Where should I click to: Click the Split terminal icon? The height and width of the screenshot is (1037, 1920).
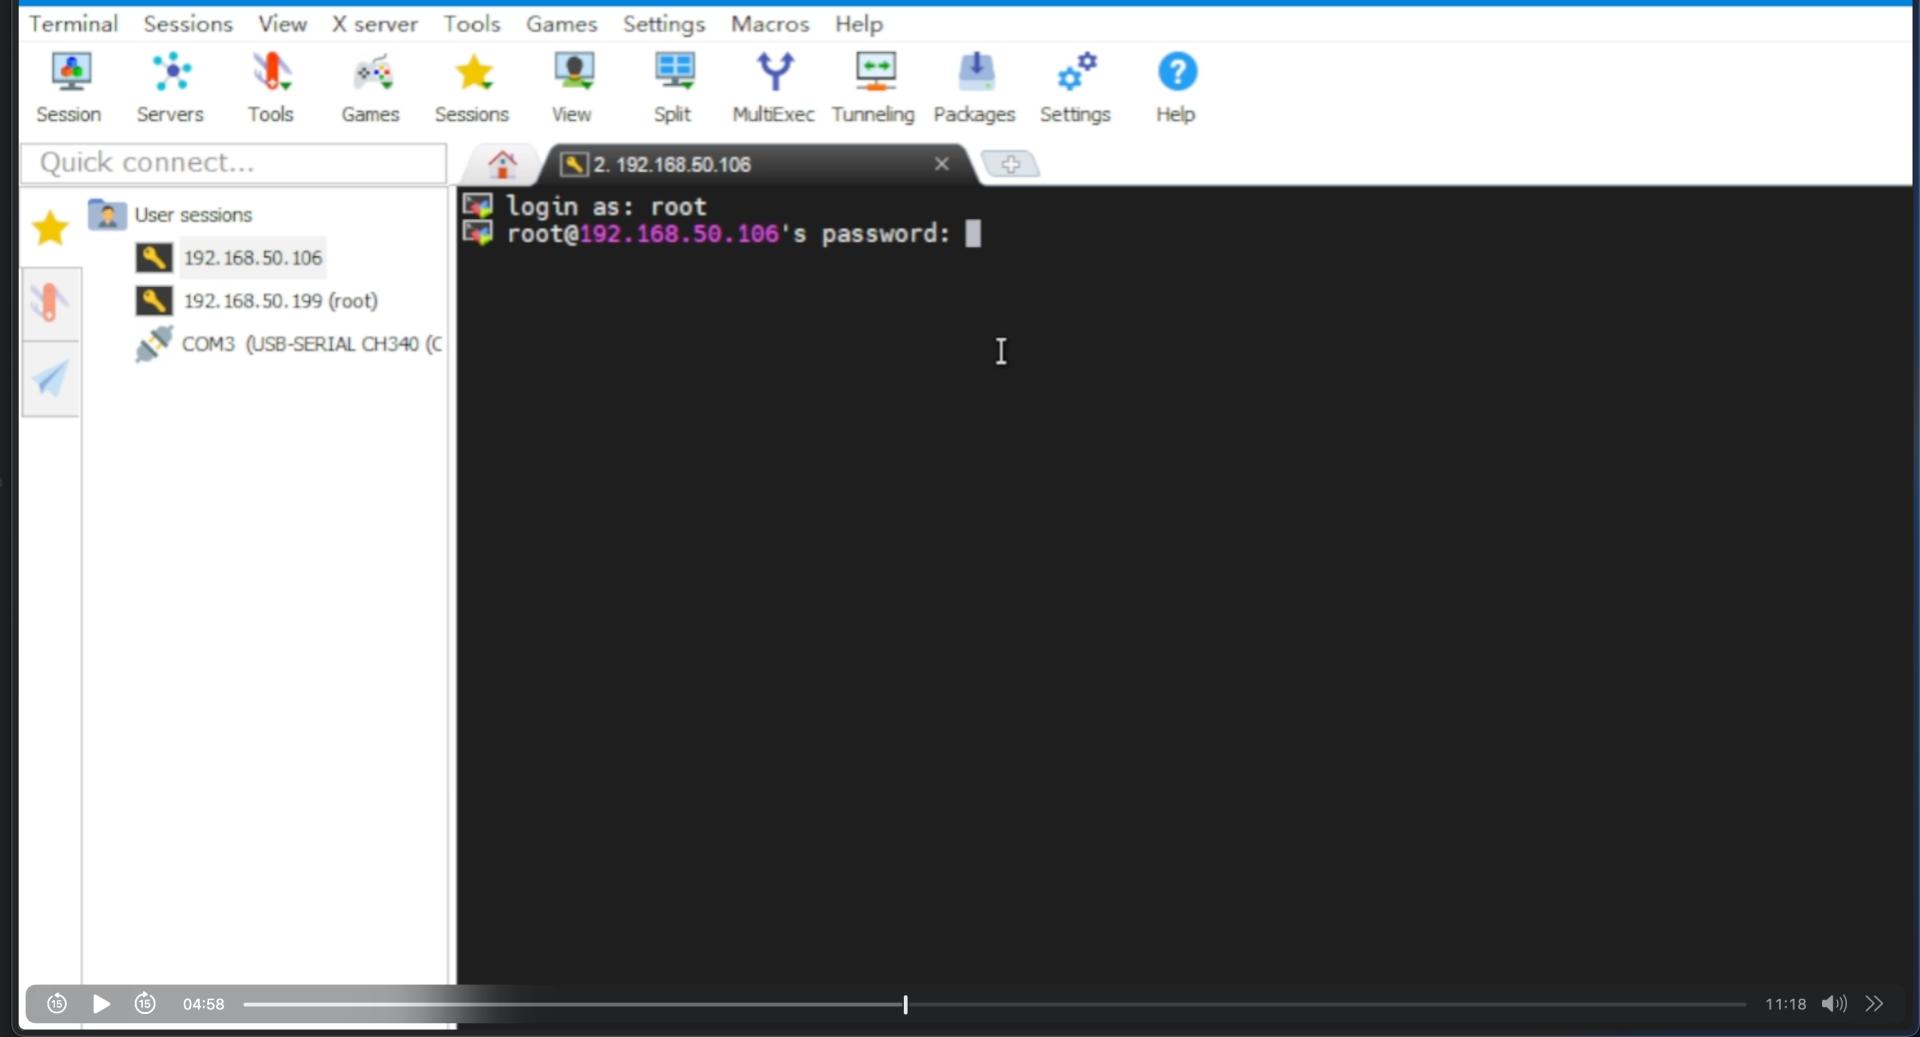pos(673,87)
